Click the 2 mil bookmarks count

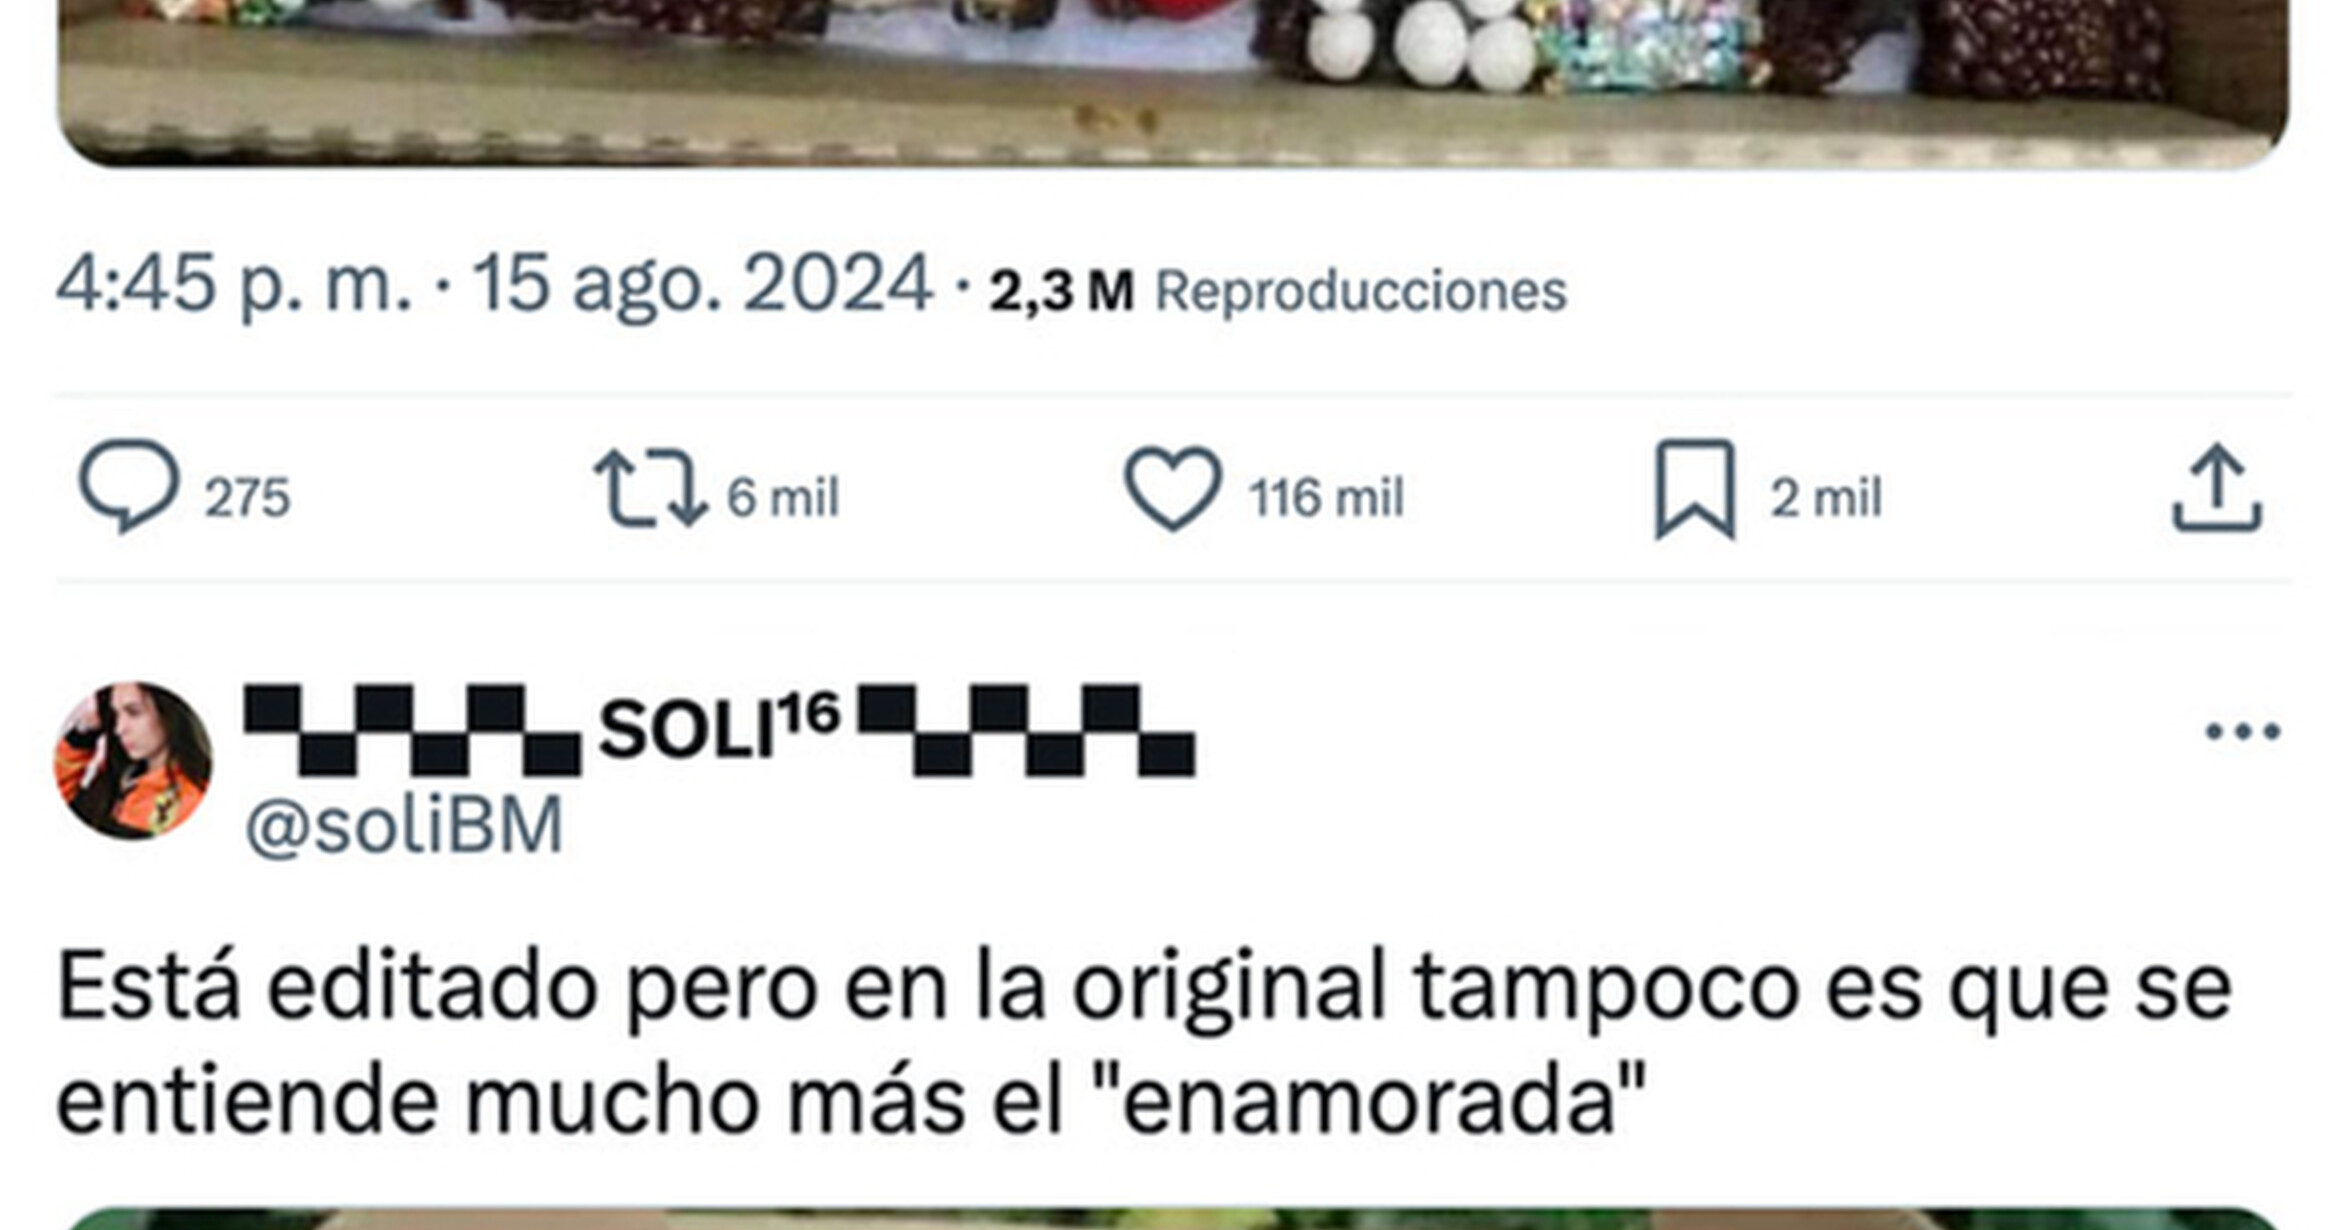point(1827,497)
